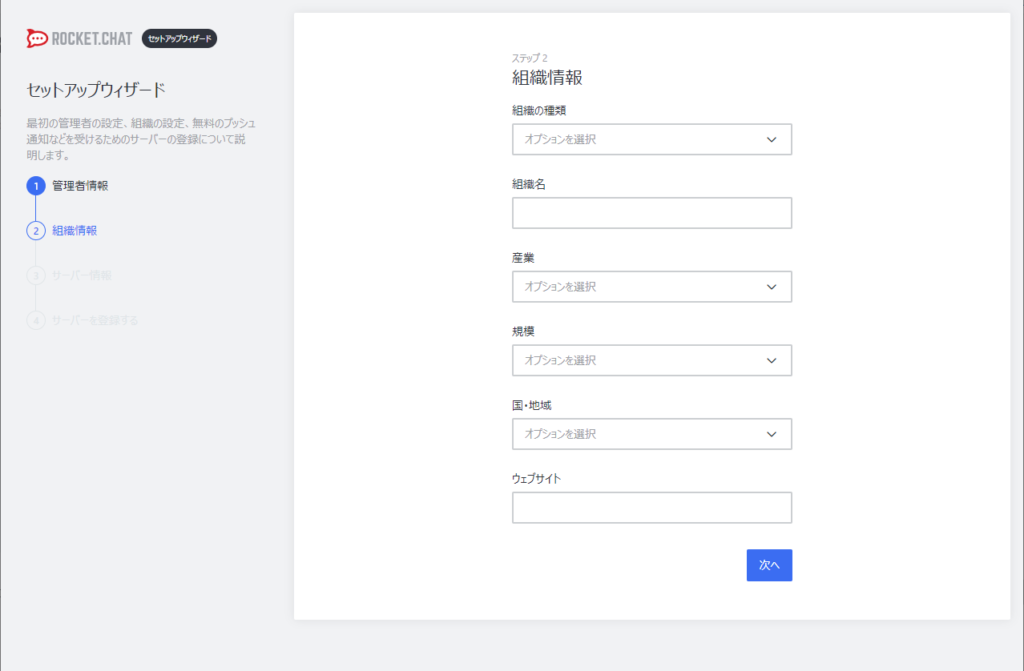Open the 国・地域 country selector

[x=652, y=434]
